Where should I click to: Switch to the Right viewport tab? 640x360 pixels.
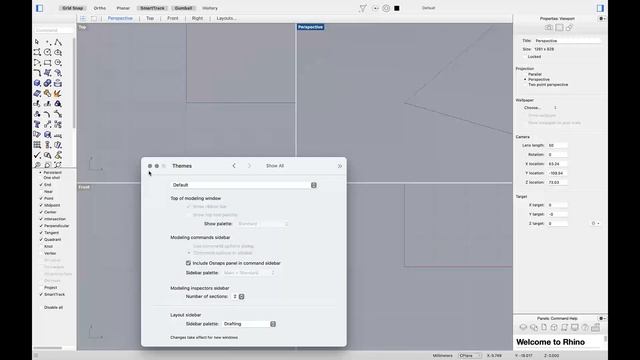pos(197,18)
